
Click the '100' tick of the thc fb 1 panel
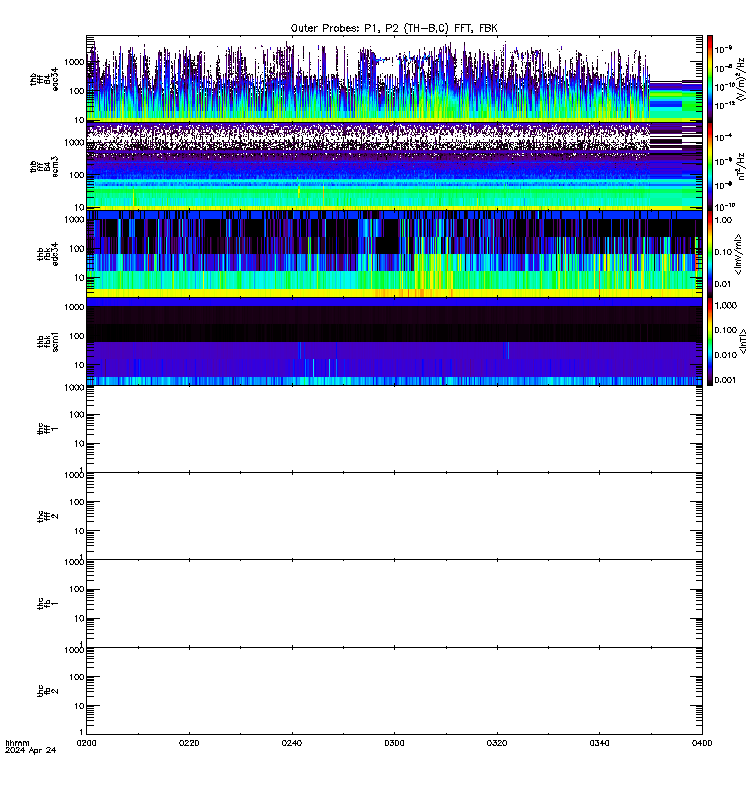click(x=77, y=589)
